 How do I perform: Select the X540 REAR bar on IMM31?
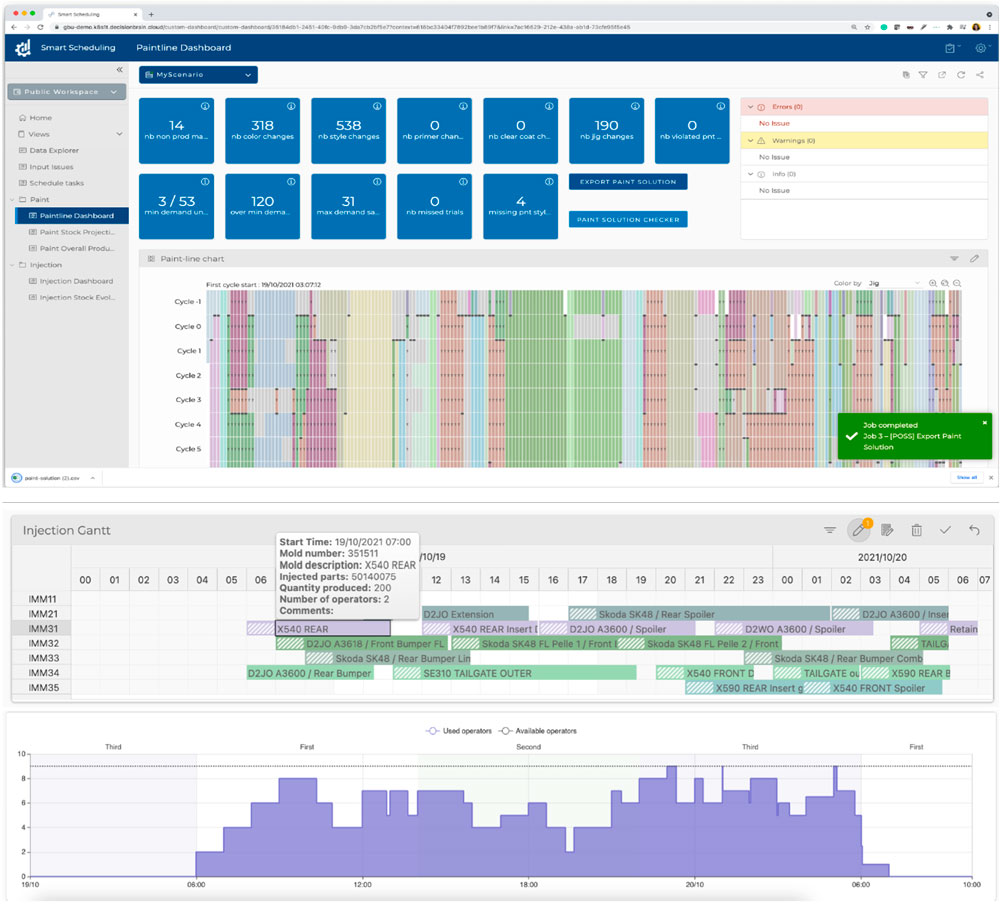(x=332, y=629)
